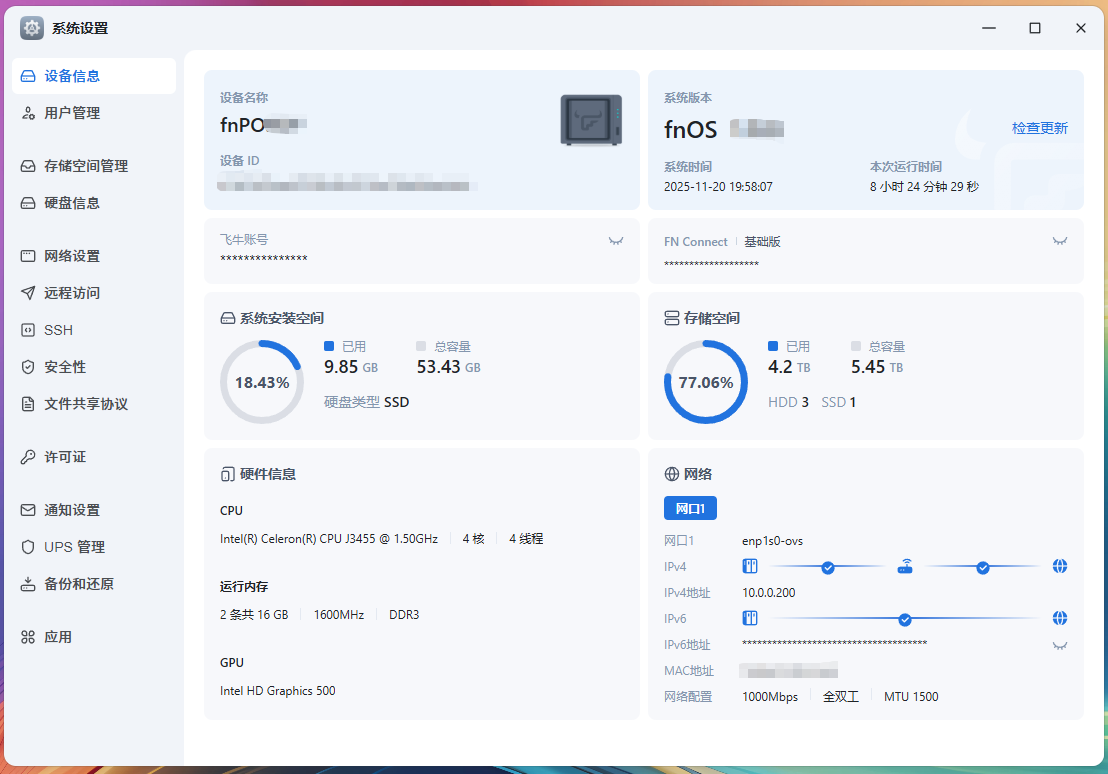Click the 安全性 shield icon
This screenshot has width=1108, height=774.
coord(28,367)
